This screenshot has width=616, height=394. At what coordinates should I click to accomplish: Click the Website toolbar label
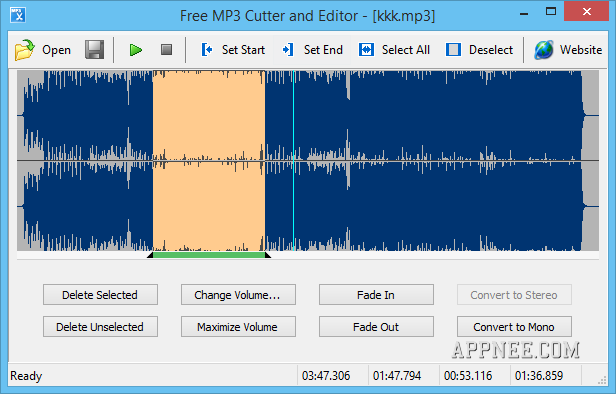point(581,50)
